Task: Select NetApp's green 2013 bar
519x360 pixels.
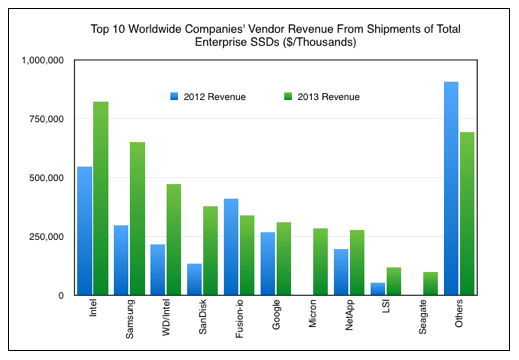Action: coord(357,262)
